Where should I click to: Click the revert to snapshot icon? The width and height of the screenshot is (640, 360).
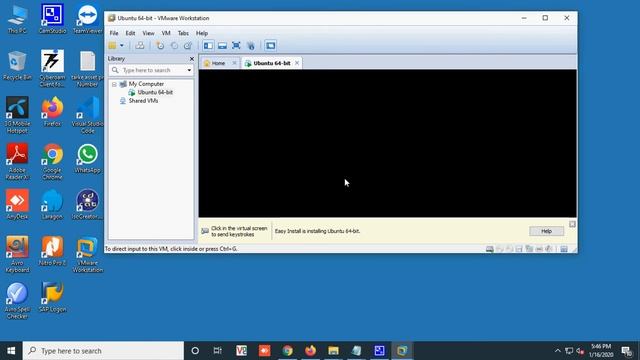point(174,46)
